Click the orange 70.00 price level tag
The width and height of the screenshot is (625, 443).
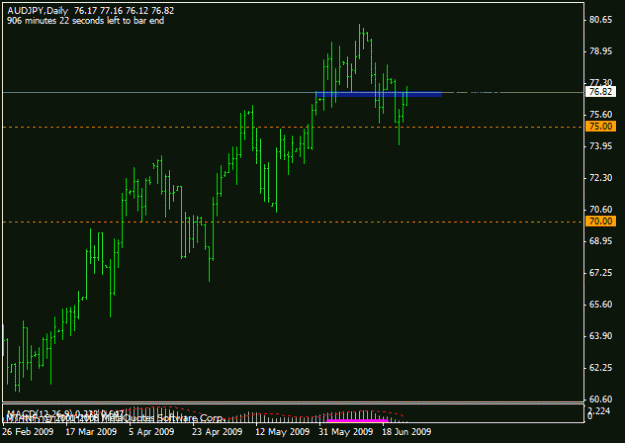600,221
